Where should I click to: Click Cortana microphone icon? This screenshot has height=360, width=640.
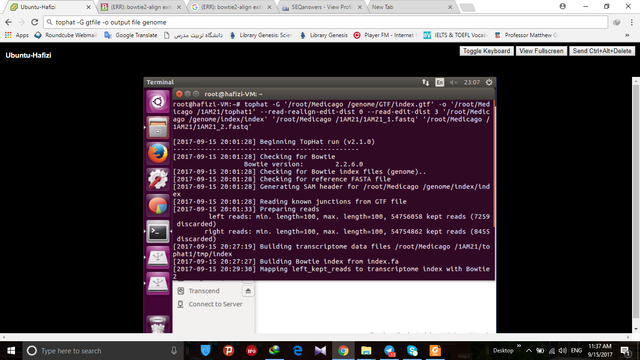[174, 351]
